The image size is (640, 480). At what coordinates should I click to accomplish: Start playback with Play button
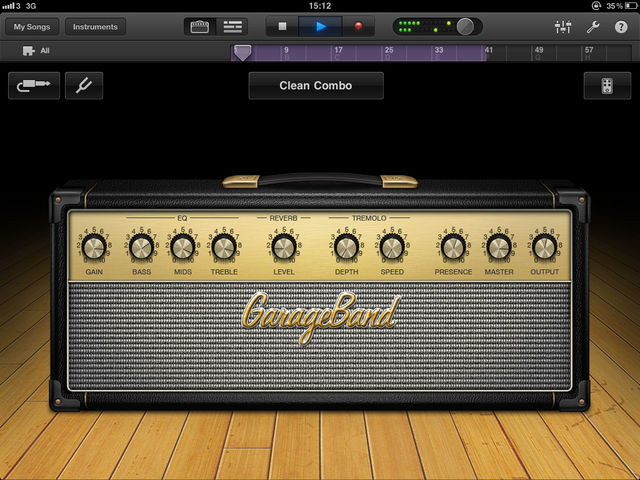coord(321,27)
